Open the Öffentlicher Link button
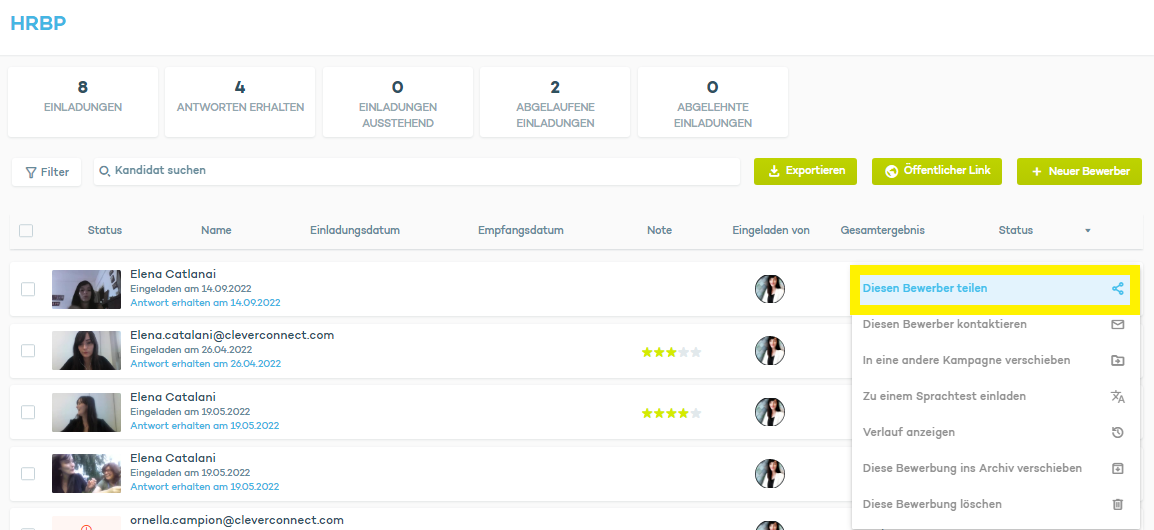This screenshot has height=530, width=1154. click(x=936, y=171)
